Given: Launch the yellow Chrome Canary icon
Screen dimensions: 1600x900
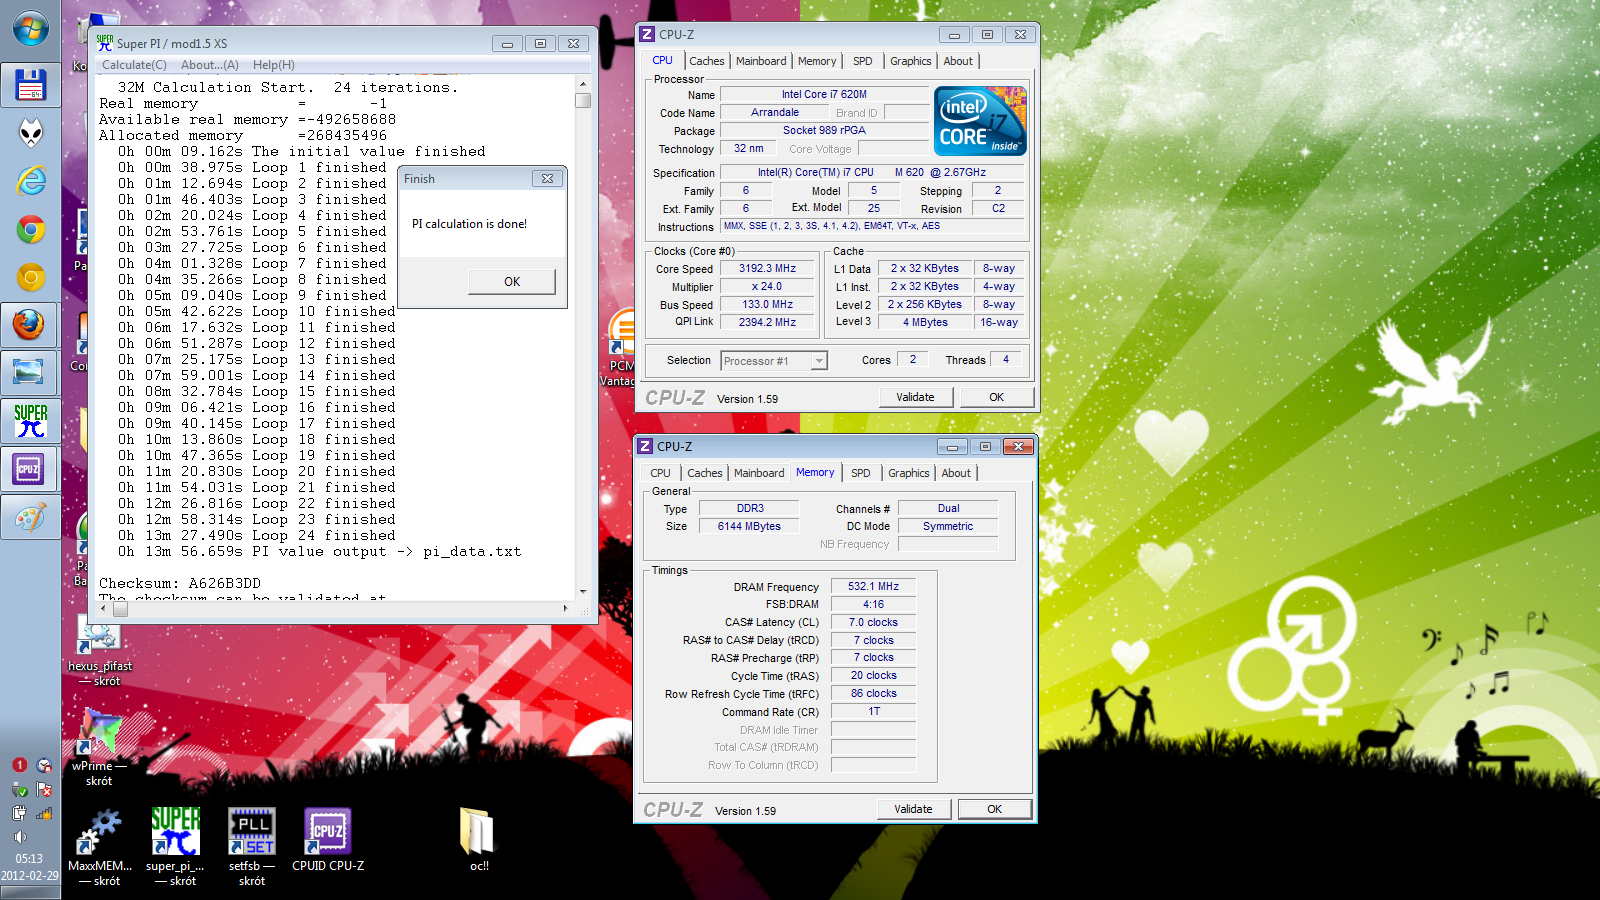Looking at the screenshot, I should (30, 277).
